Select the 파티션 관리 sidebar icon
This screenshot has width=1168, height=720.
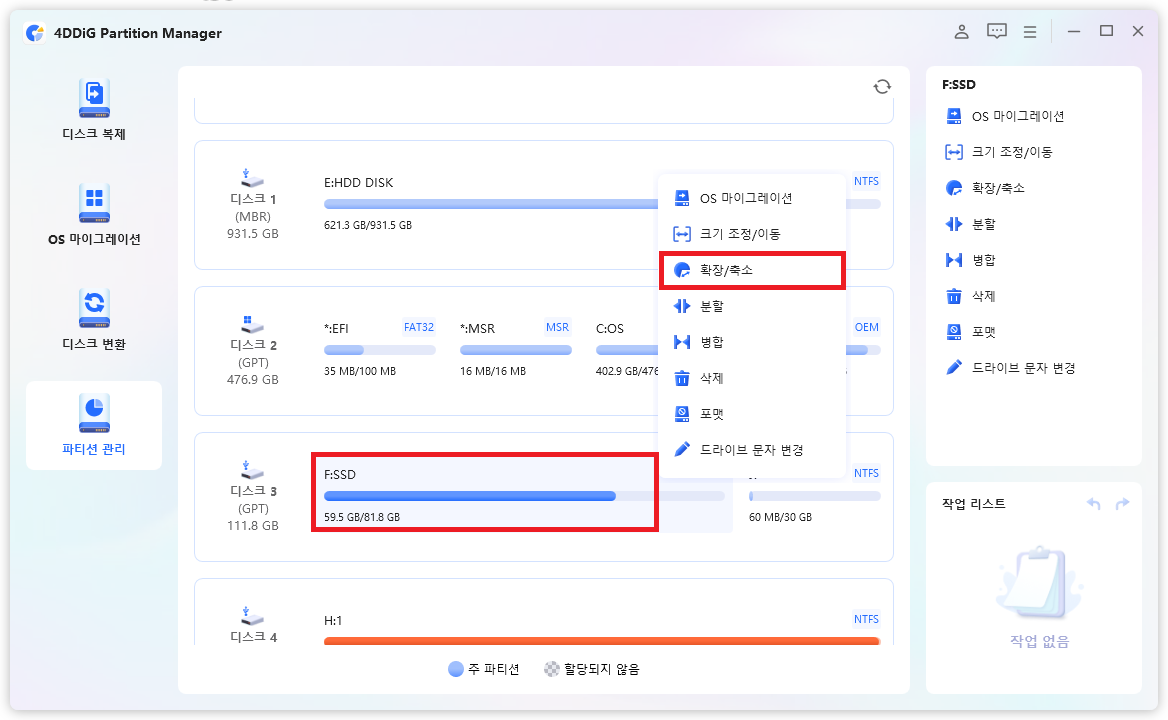93,425
